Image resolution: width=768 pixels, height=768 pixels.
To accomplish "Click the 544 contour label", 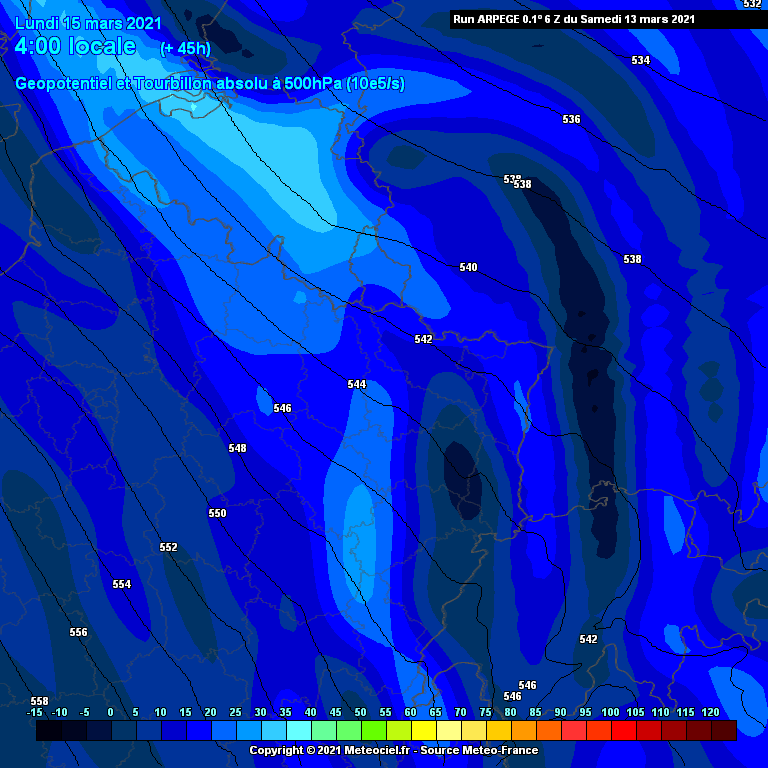I will (x=357, y=384).
